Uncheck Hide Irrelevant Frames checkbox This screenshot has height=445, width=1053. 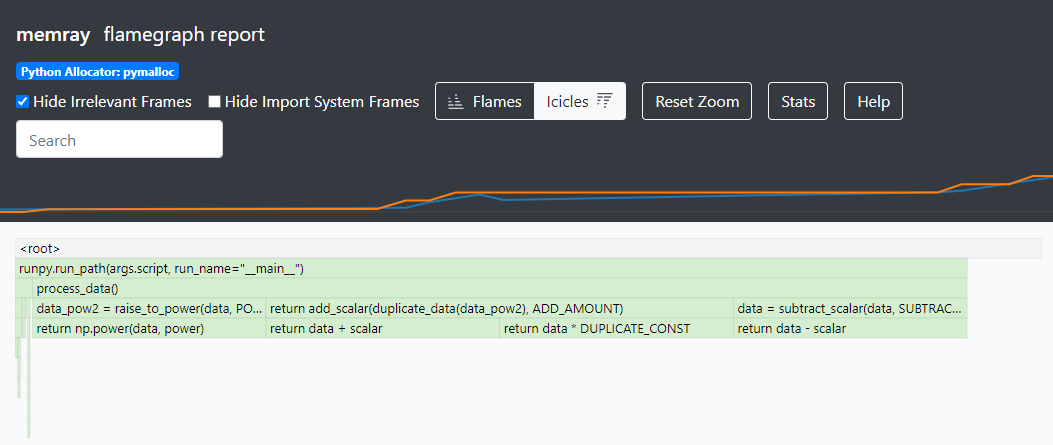point(23,102)
